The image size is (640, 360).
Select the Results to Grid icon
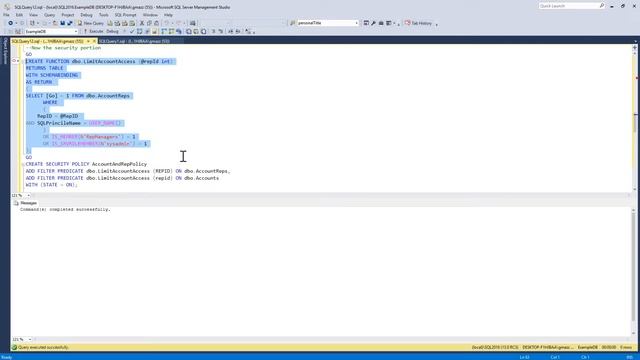pos(196,31)
